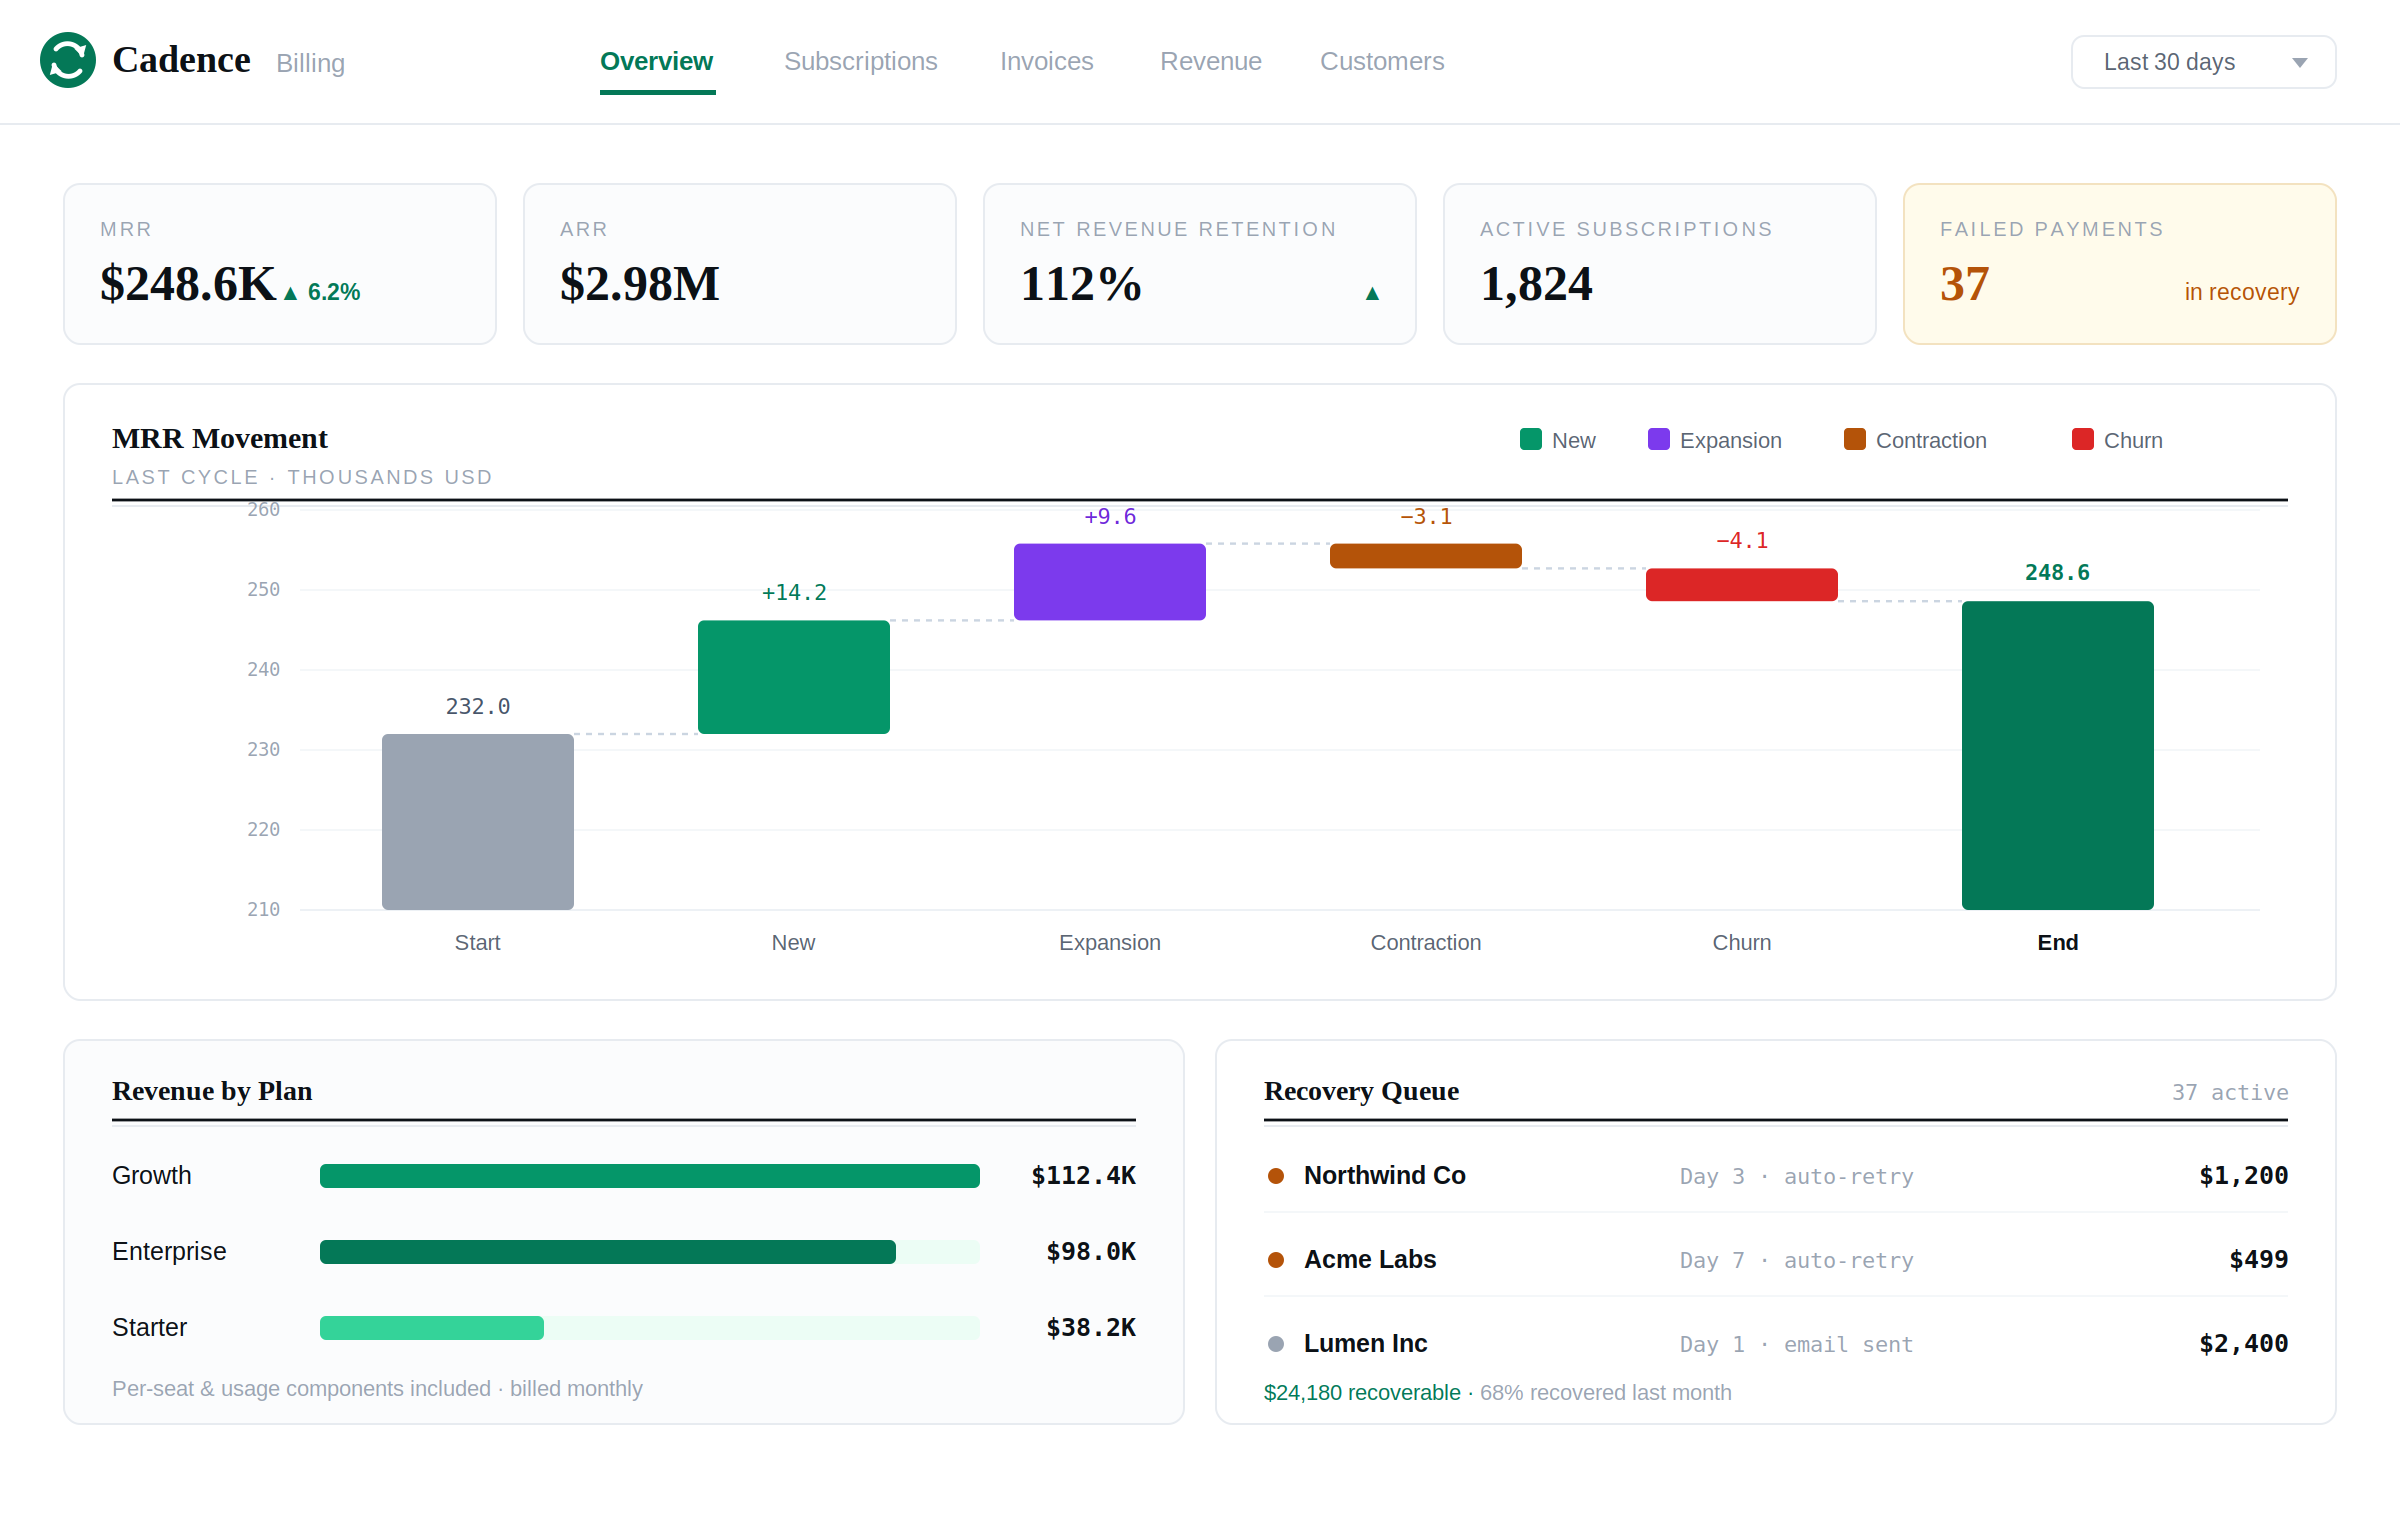Click the 232.0 Start value label
The image size is (2400, 1520).
[x=478, y=707]
